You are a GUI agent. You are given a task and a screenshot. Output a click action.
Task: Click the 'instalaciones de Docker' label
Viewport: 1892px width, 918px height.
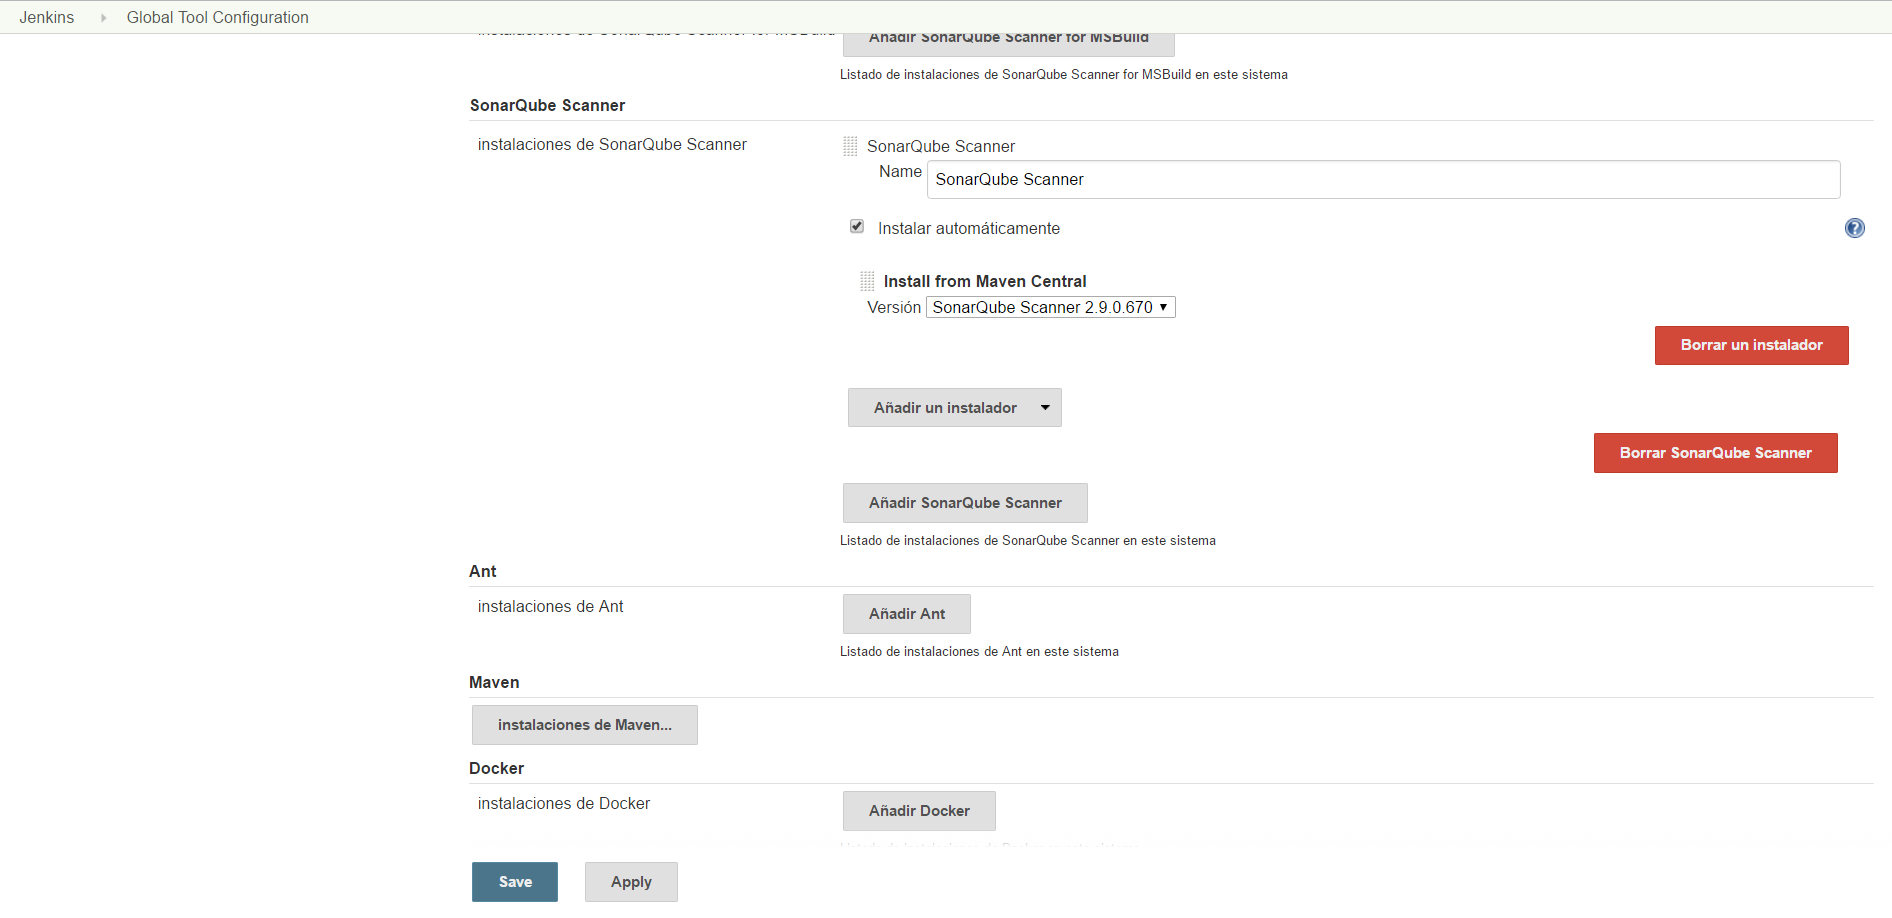tap(564, 804)
